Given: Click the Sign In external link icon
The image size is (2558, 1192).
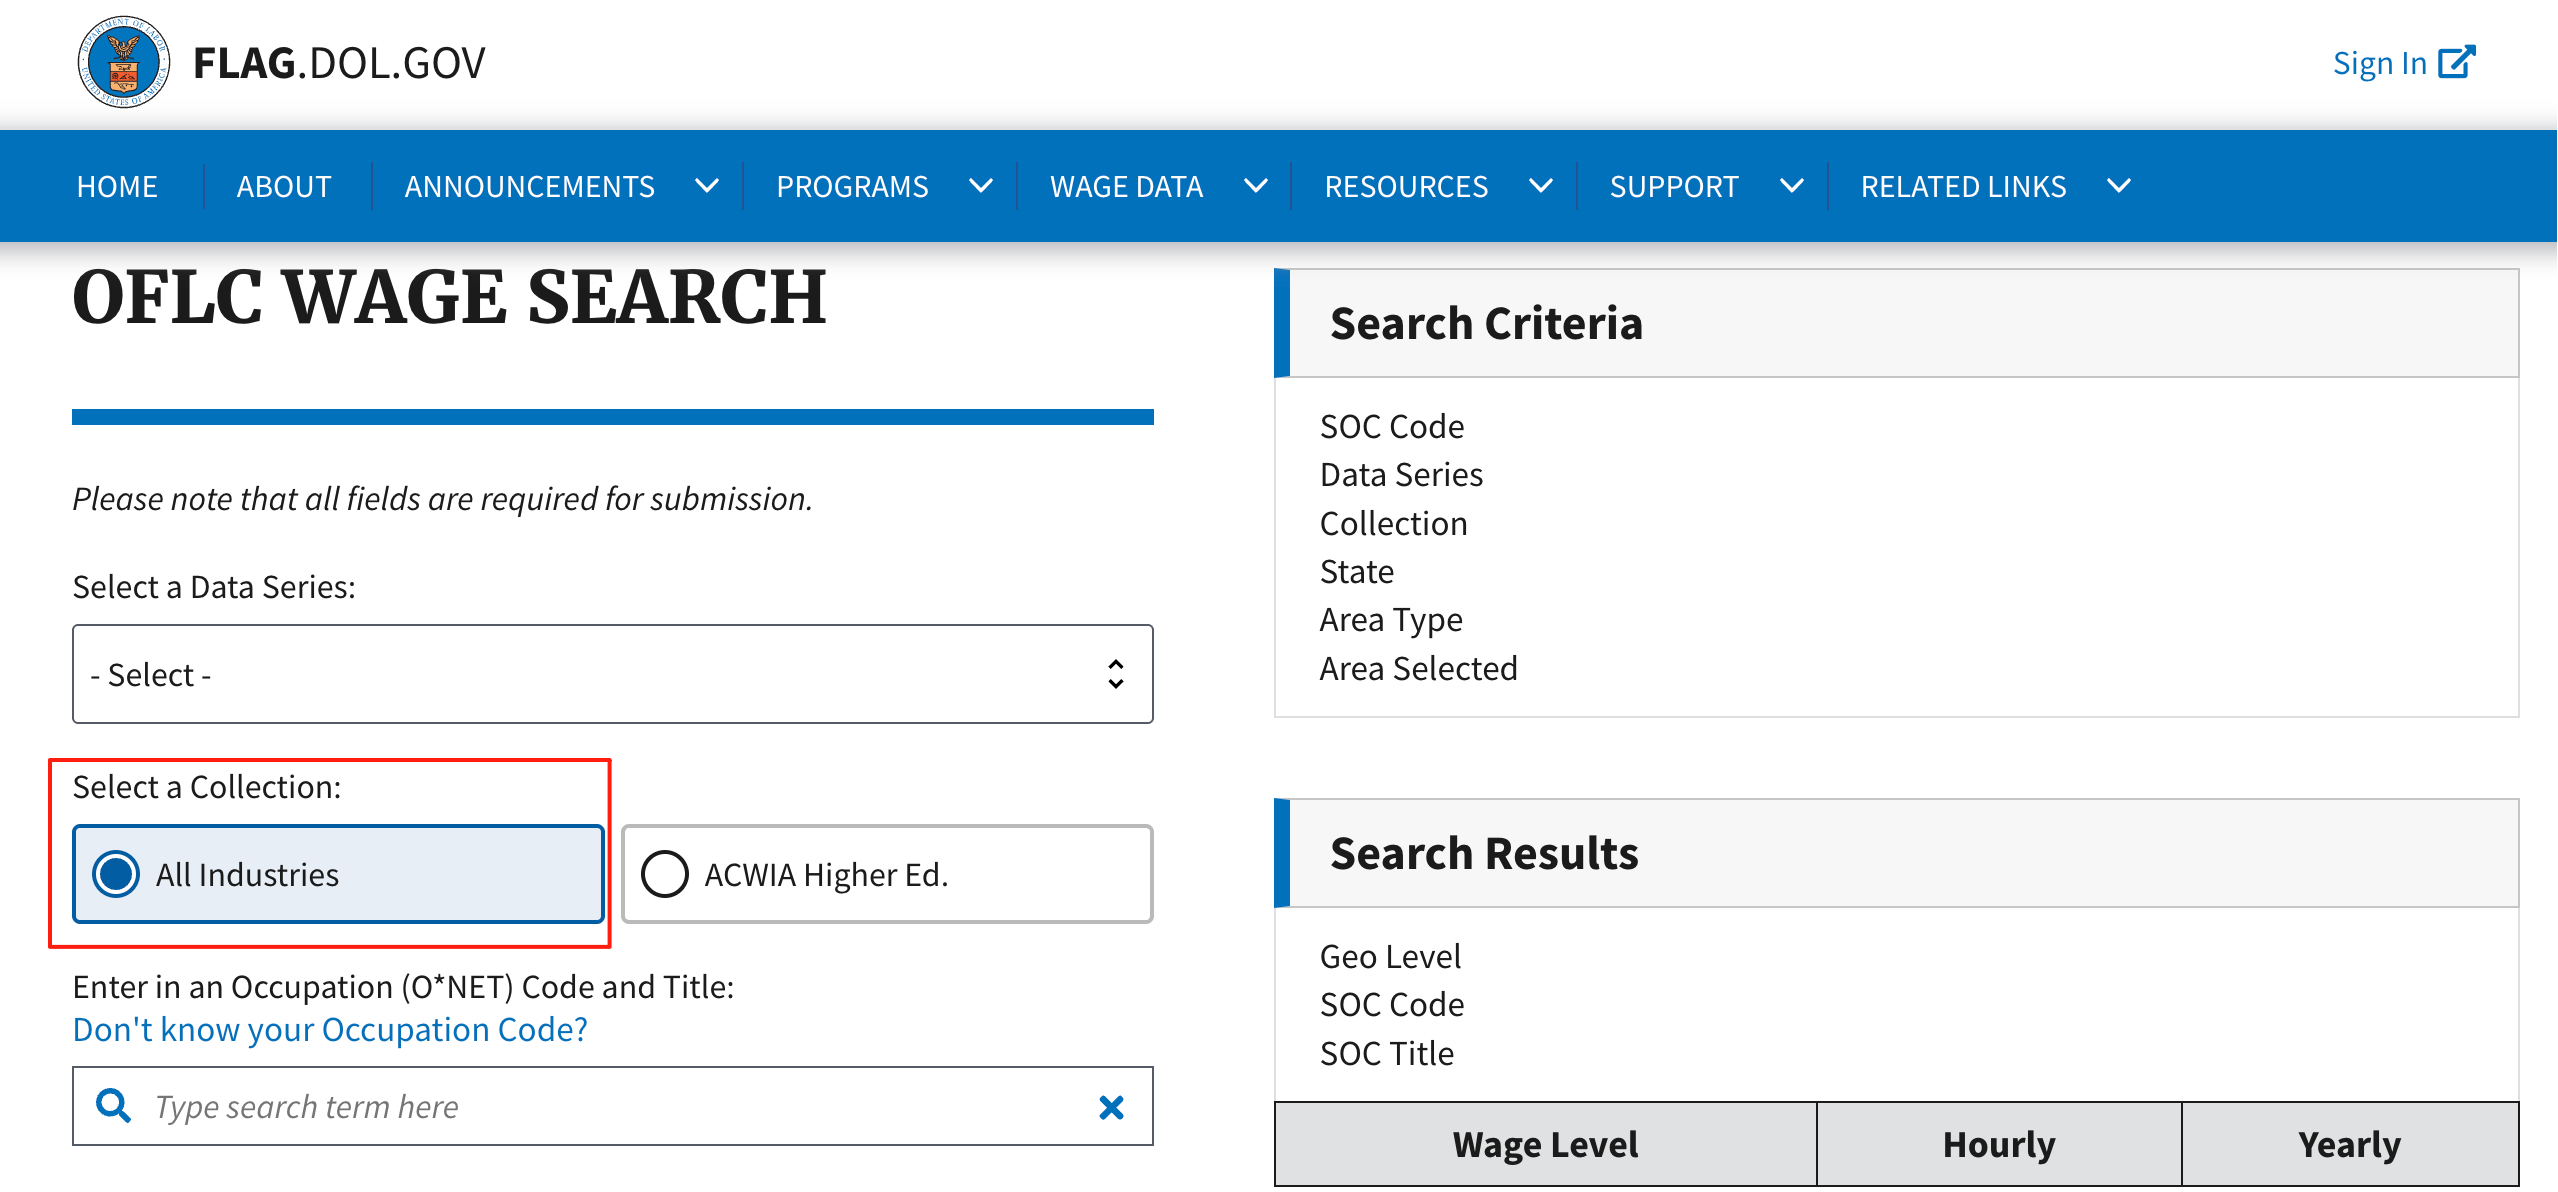Looking at the screenshot, I should (x=2456, y=62).
